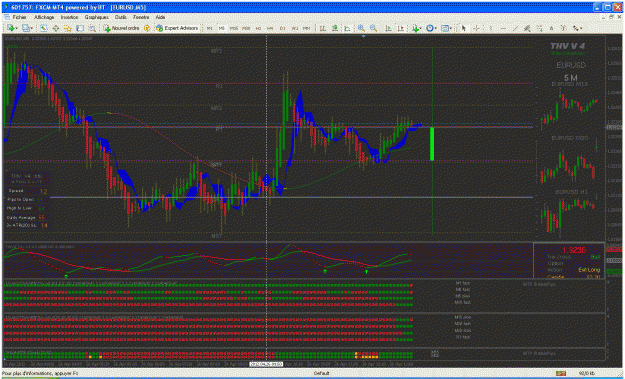625x379 pixels.
Task: Switch to bar chart display
Action: 322,28
